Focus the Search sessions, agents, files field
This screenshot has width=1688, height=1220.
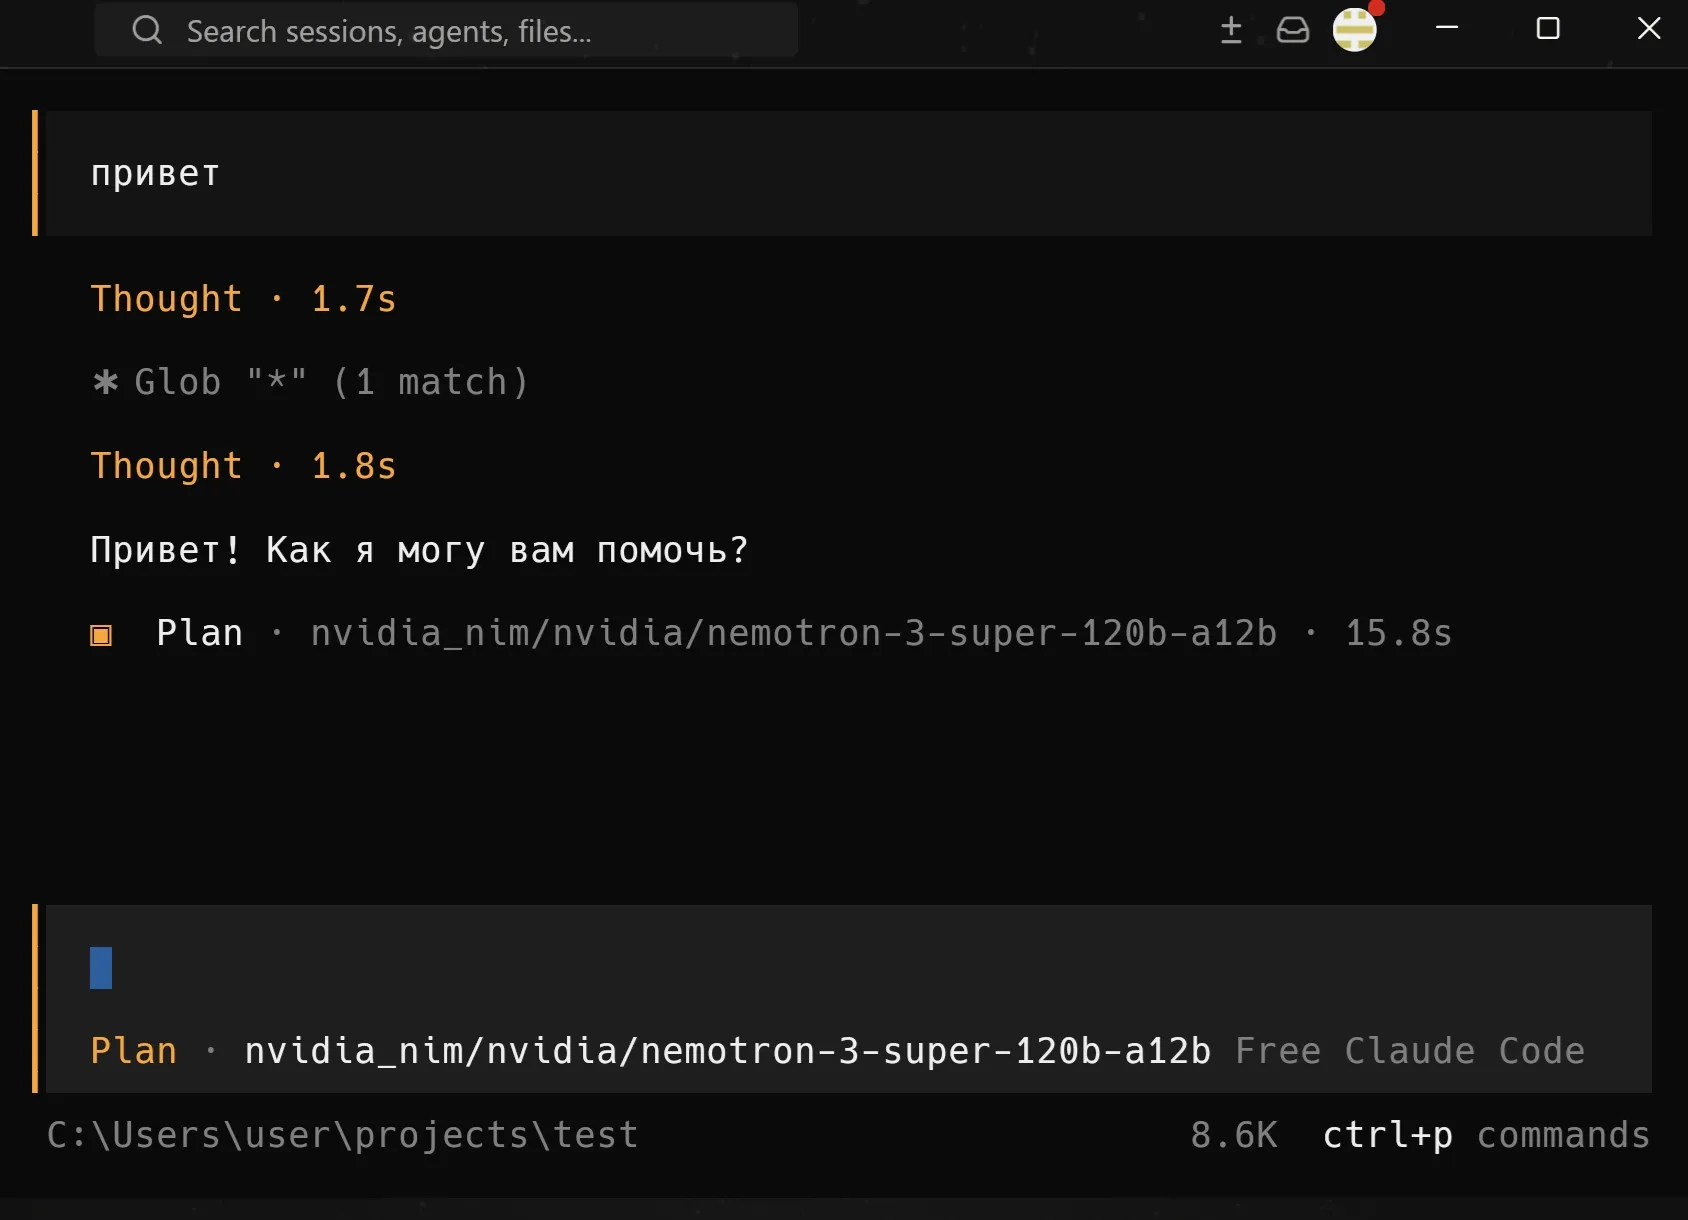(446, 30)
